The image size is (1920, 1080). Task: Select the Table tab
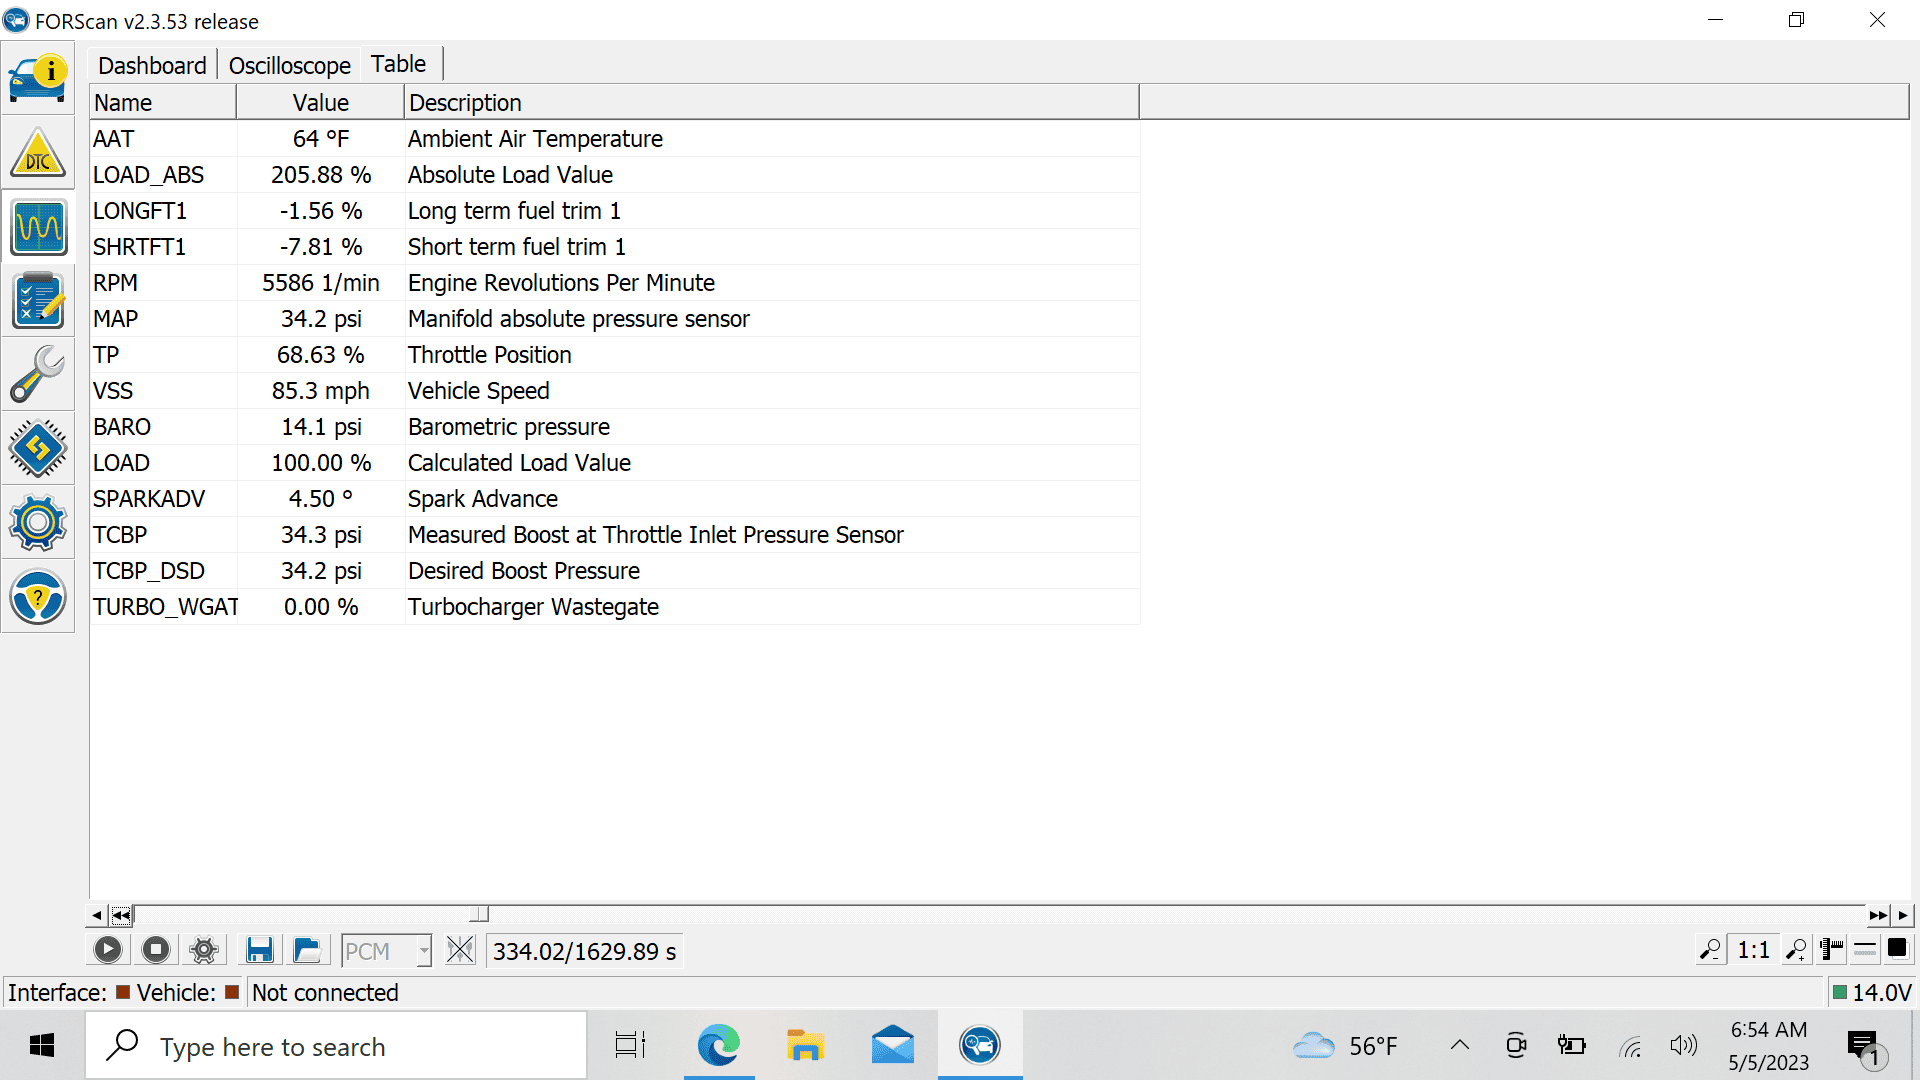point(399,64)
